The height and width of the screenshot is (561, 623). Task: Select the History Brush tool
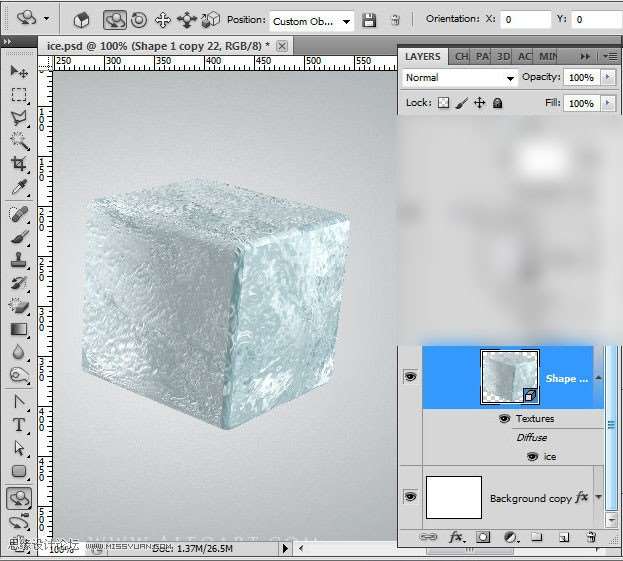[19, 284]
